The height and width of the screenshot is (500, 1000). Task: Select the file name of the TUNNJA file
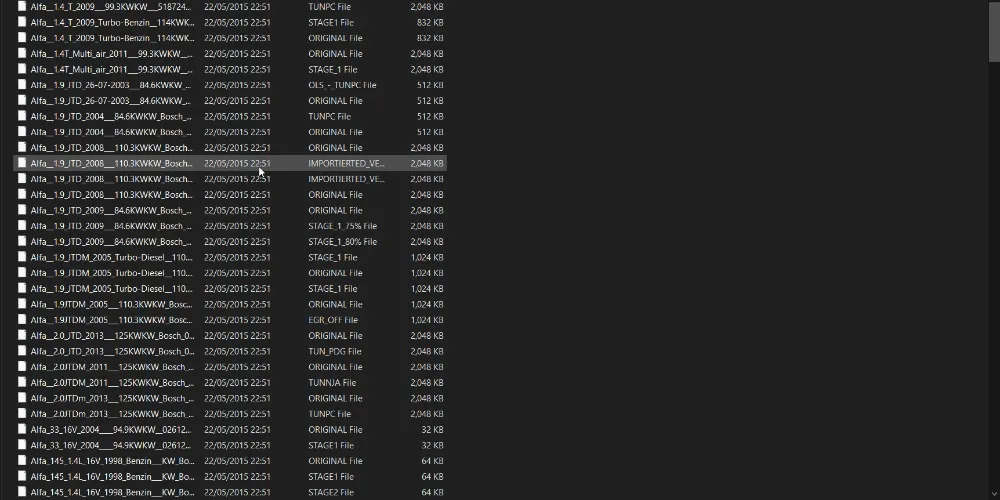[x=112, y=382]
